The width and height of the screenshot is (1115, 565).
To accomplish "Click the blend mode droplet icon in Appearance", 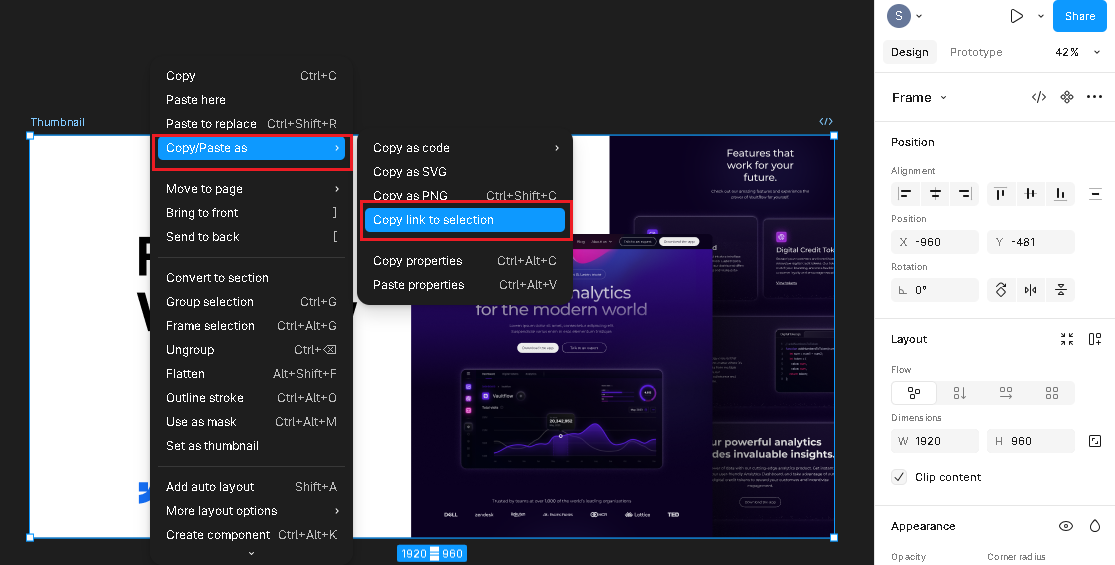I will coord(1095,526).
